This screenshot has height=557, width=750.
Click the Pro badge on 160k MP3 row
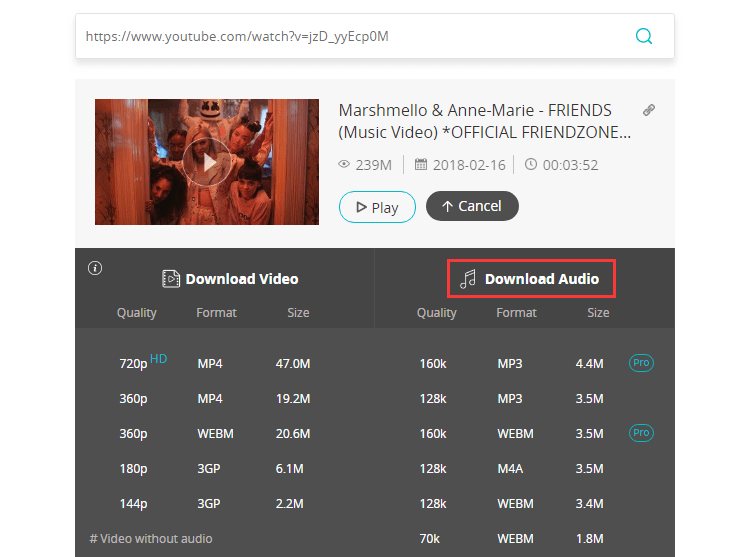pyautogui.click(x=641, y=363)
